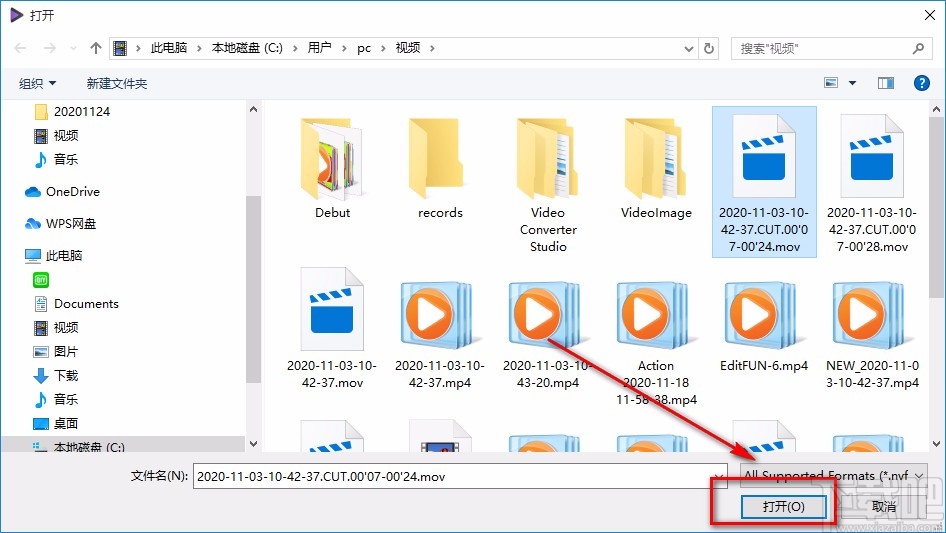Click the green iQIYI icon in sidebar

[41, 280]
